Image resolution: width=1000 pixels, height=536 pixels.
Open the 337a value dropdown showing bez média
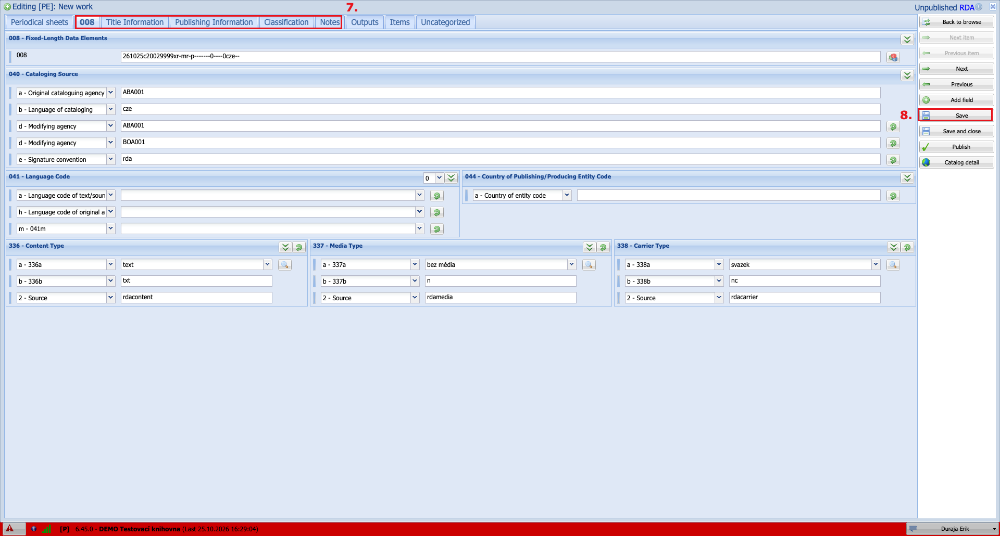tap(572, 264)
